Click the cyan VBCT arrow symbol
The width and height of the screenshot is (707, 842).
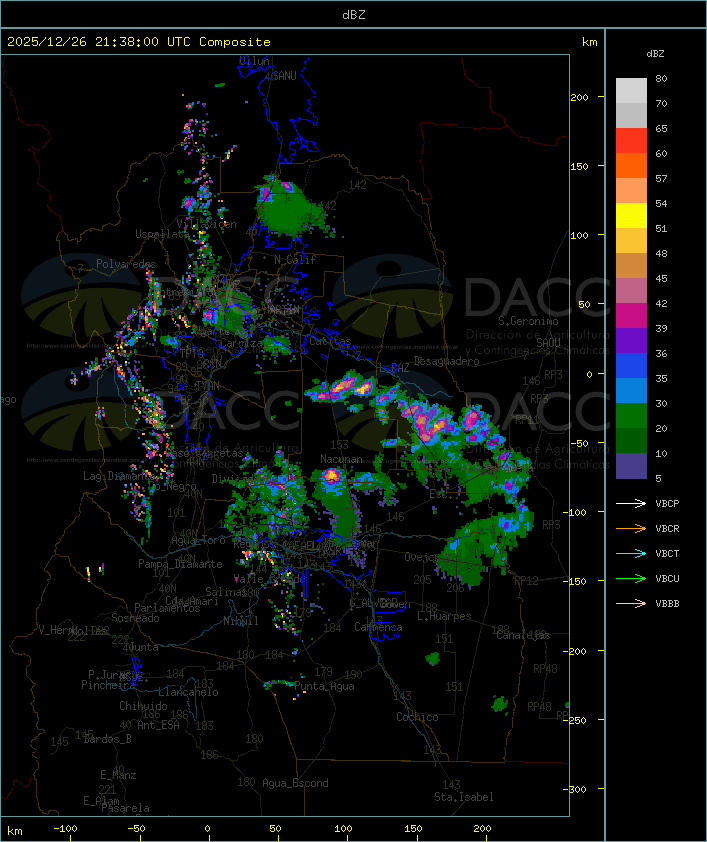pyautogui.click(x=631, y=554)
